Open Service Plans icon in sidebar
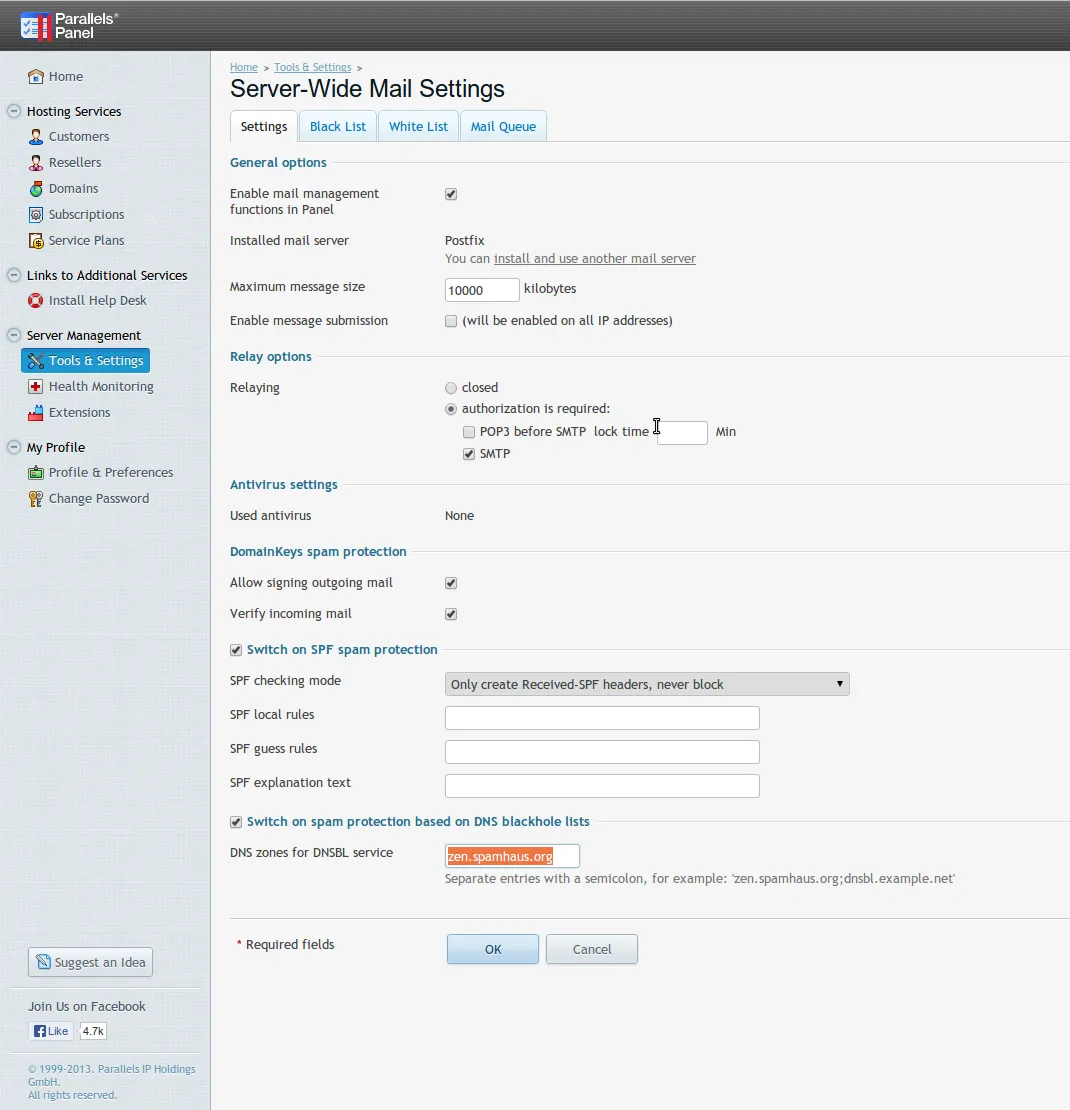 coord(35,241)
